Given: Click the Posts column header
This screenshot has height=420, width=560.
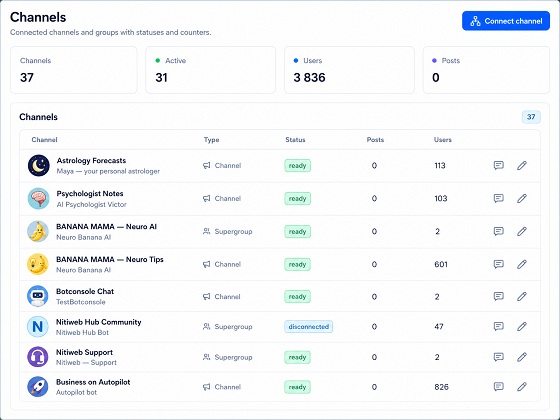Looking at the screenshot, I should pyautogui.click(x=375, y=140).
